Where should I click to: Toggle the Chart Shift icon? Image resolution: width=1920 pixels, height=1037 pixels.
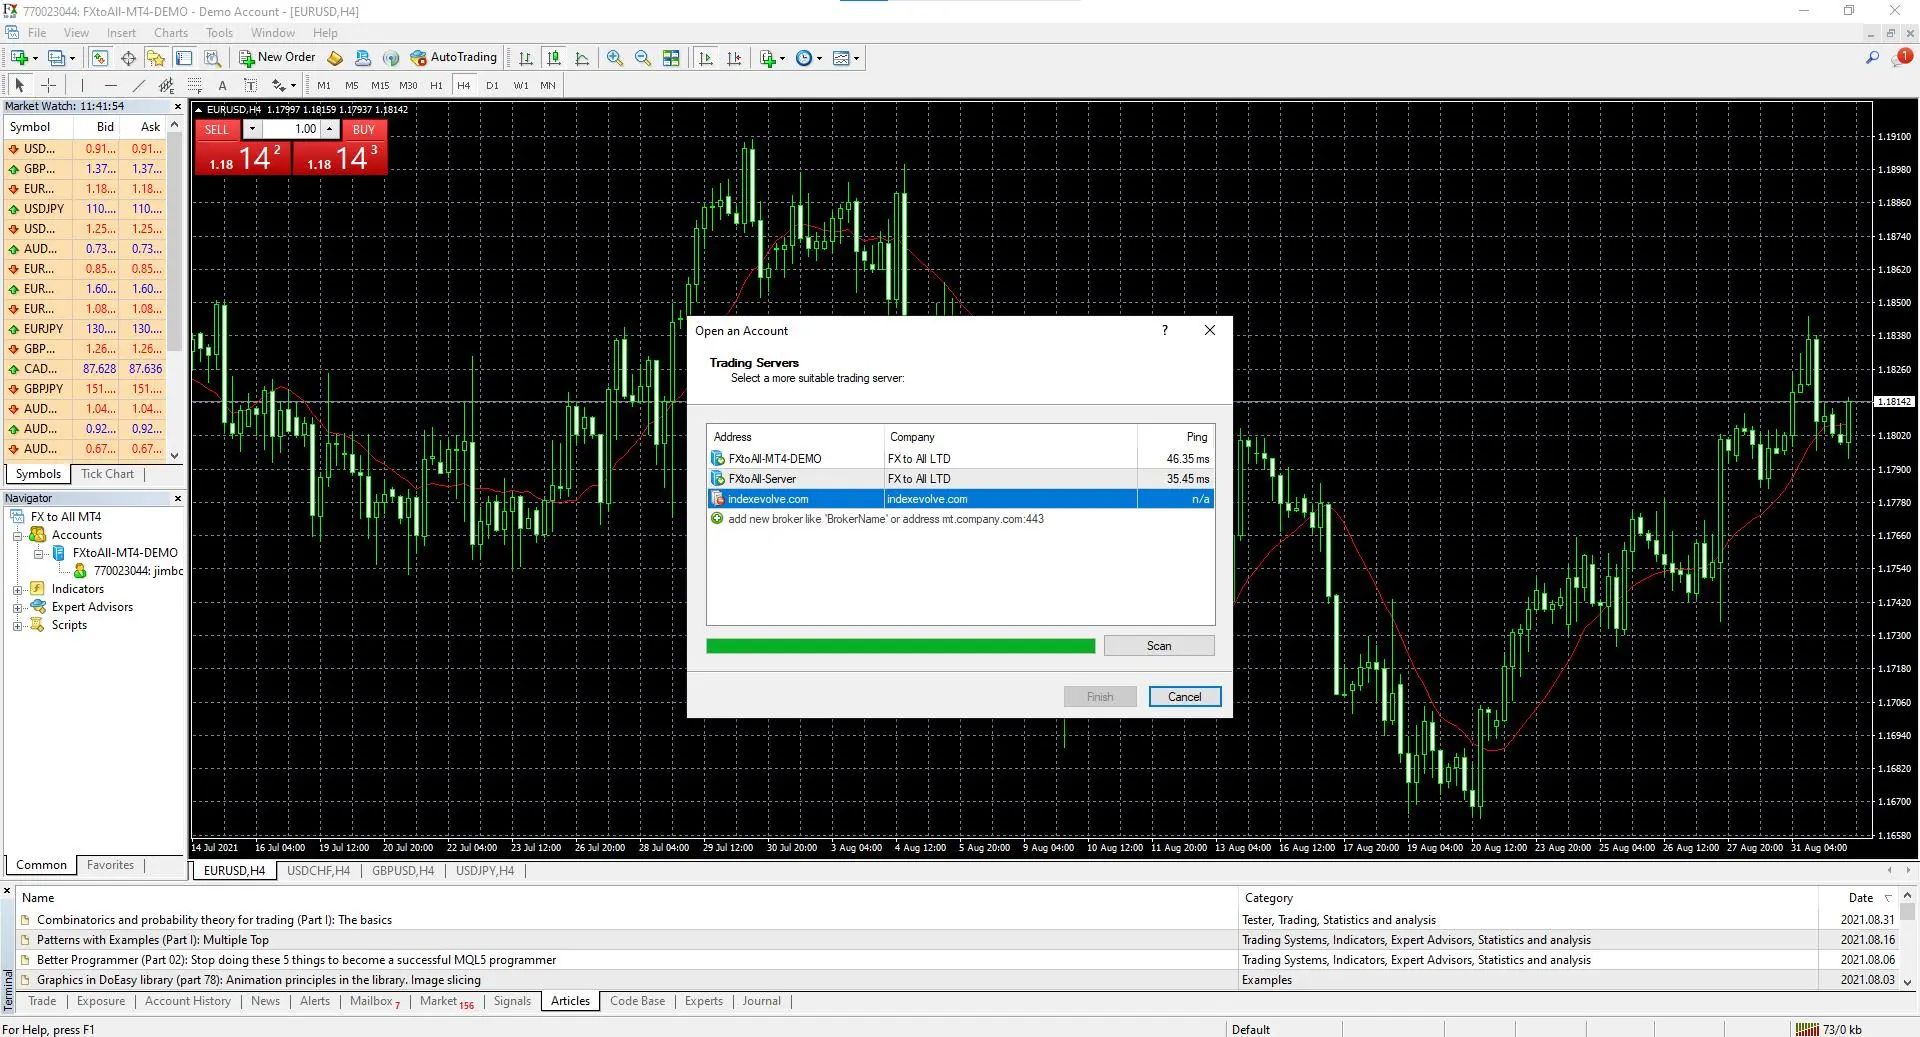(x=734, y=58)
